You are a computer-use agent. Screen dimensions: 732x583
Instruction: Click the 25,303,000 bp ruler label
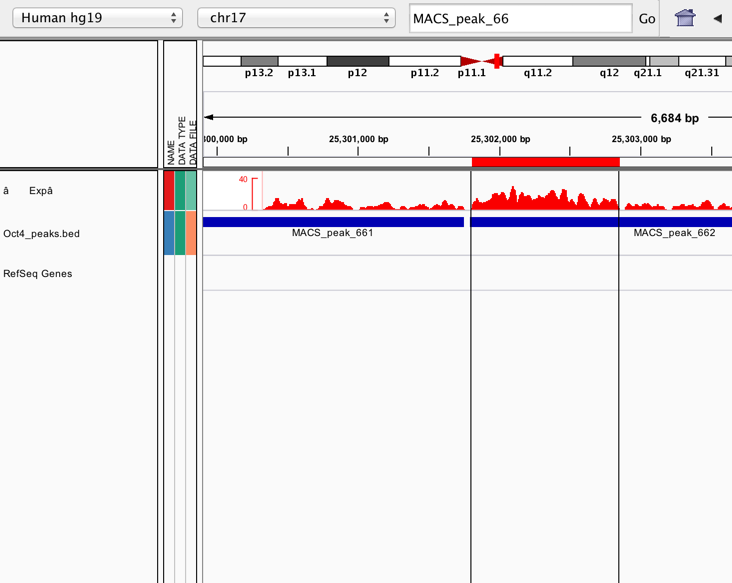click(641, 139)
